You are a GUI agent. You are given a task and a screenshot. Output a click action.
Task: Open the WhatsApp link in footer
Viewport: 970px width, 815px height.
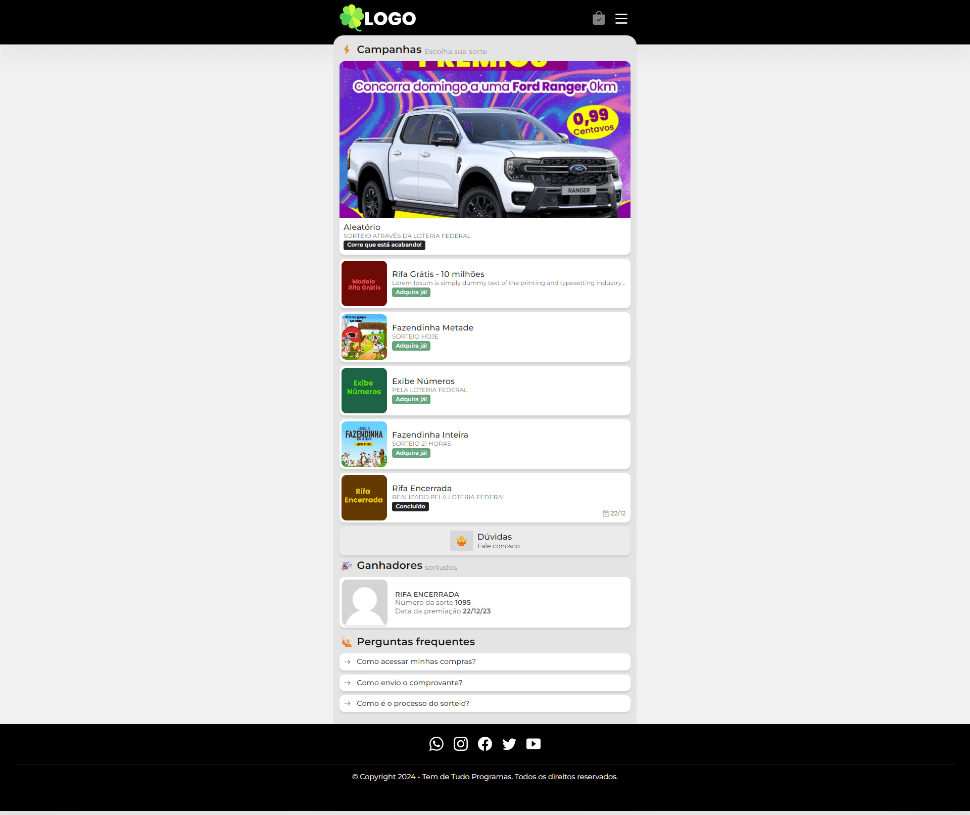[436, 744]
